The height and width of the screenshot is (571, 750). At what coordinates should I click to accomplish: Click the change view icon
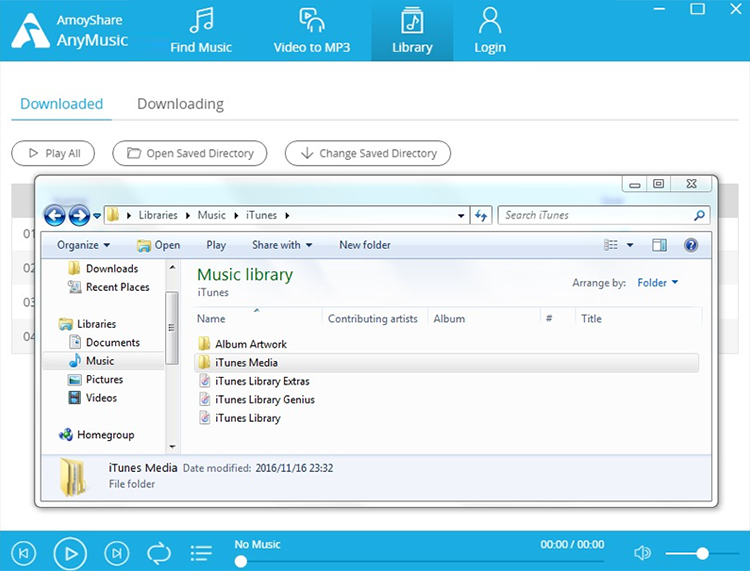pos(611,245)
